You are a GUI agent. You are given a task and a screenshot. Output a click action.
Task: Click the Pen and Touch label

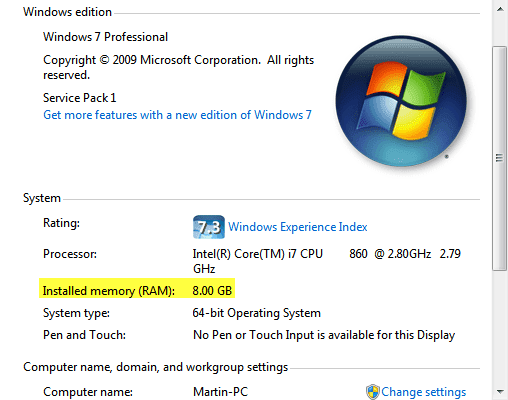[x=84, y=335]
